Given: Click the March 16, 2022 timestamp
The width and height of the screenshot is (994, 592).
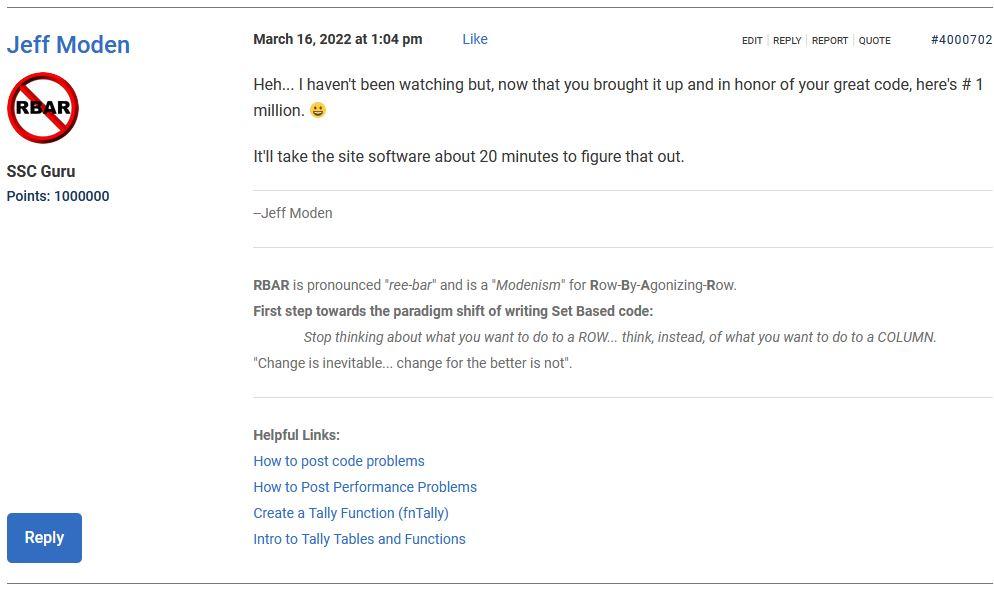Looking at the screenshot, I should pos(337,39).
